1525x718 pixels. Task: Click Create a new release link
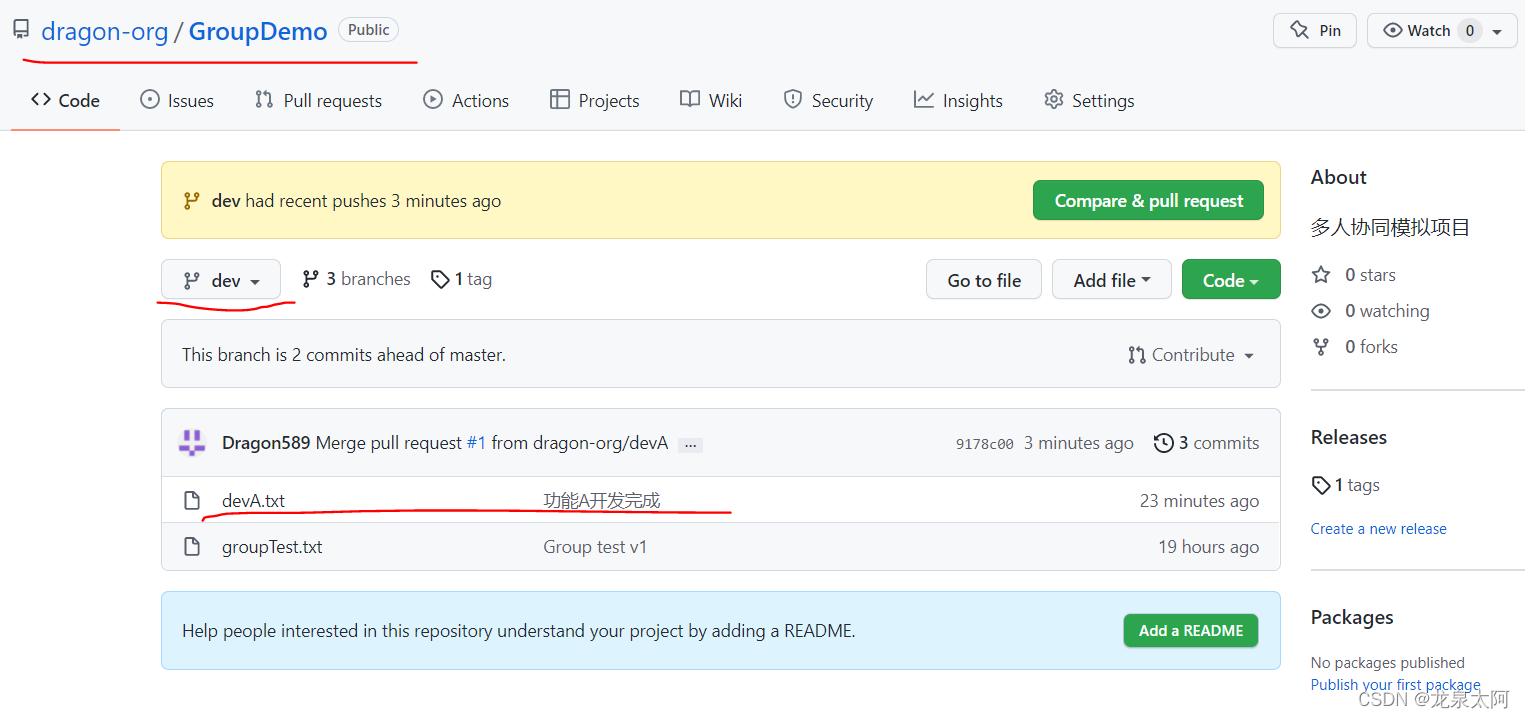click(x=1378, y=529)
